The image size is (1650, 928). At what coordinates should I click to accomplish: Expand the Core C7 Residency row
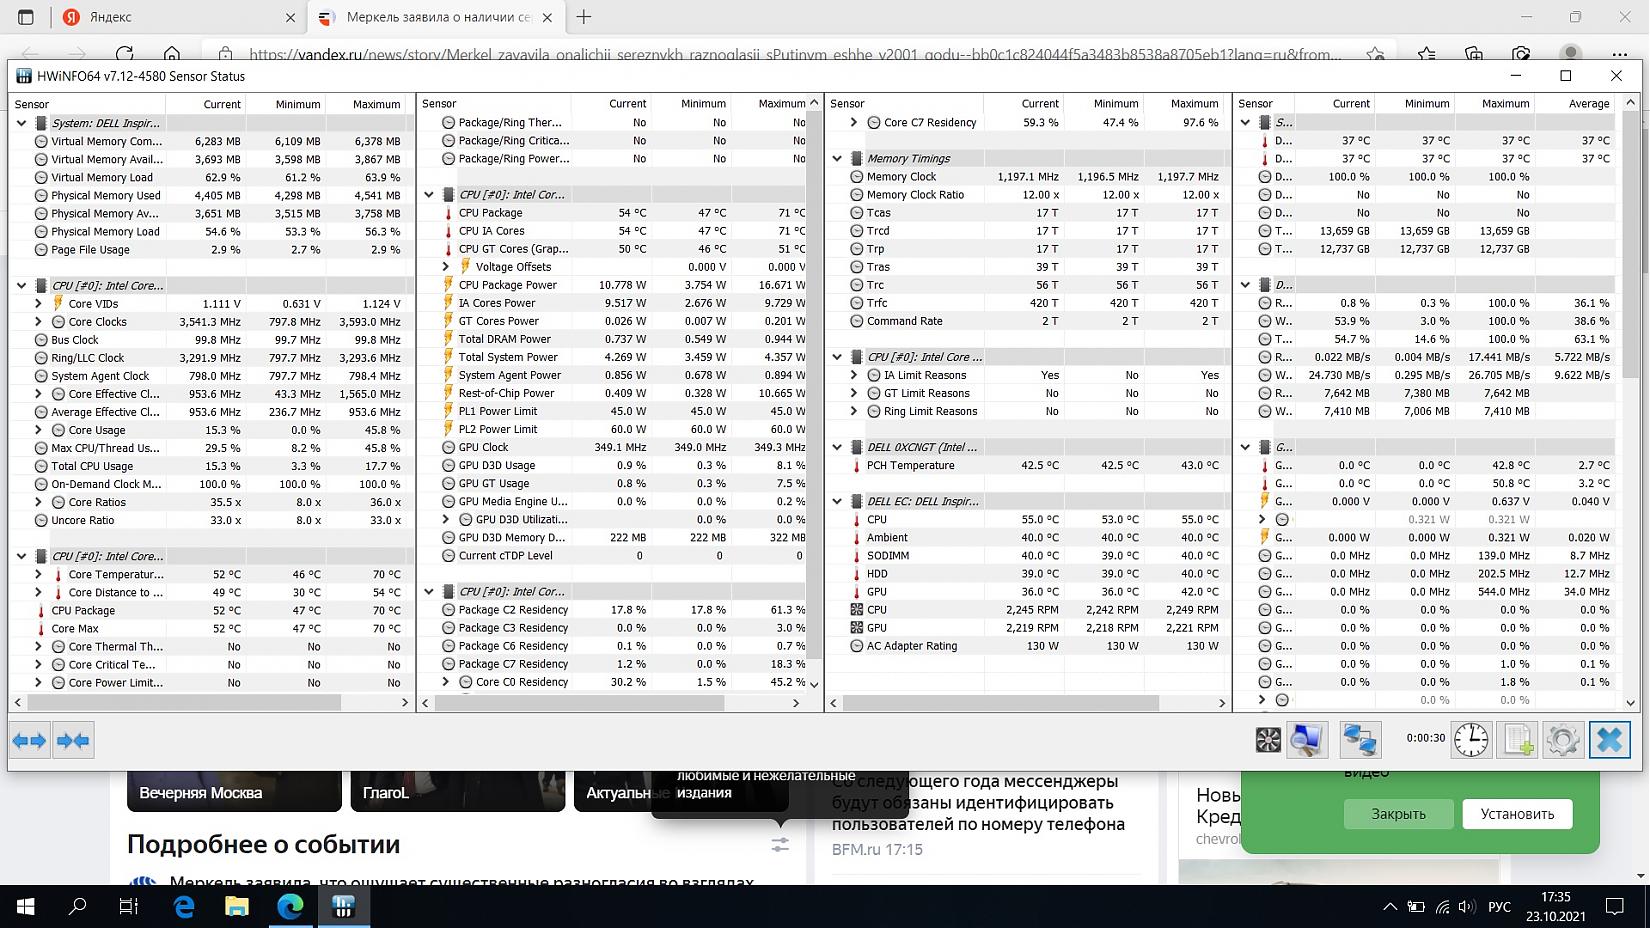point(854,123)
